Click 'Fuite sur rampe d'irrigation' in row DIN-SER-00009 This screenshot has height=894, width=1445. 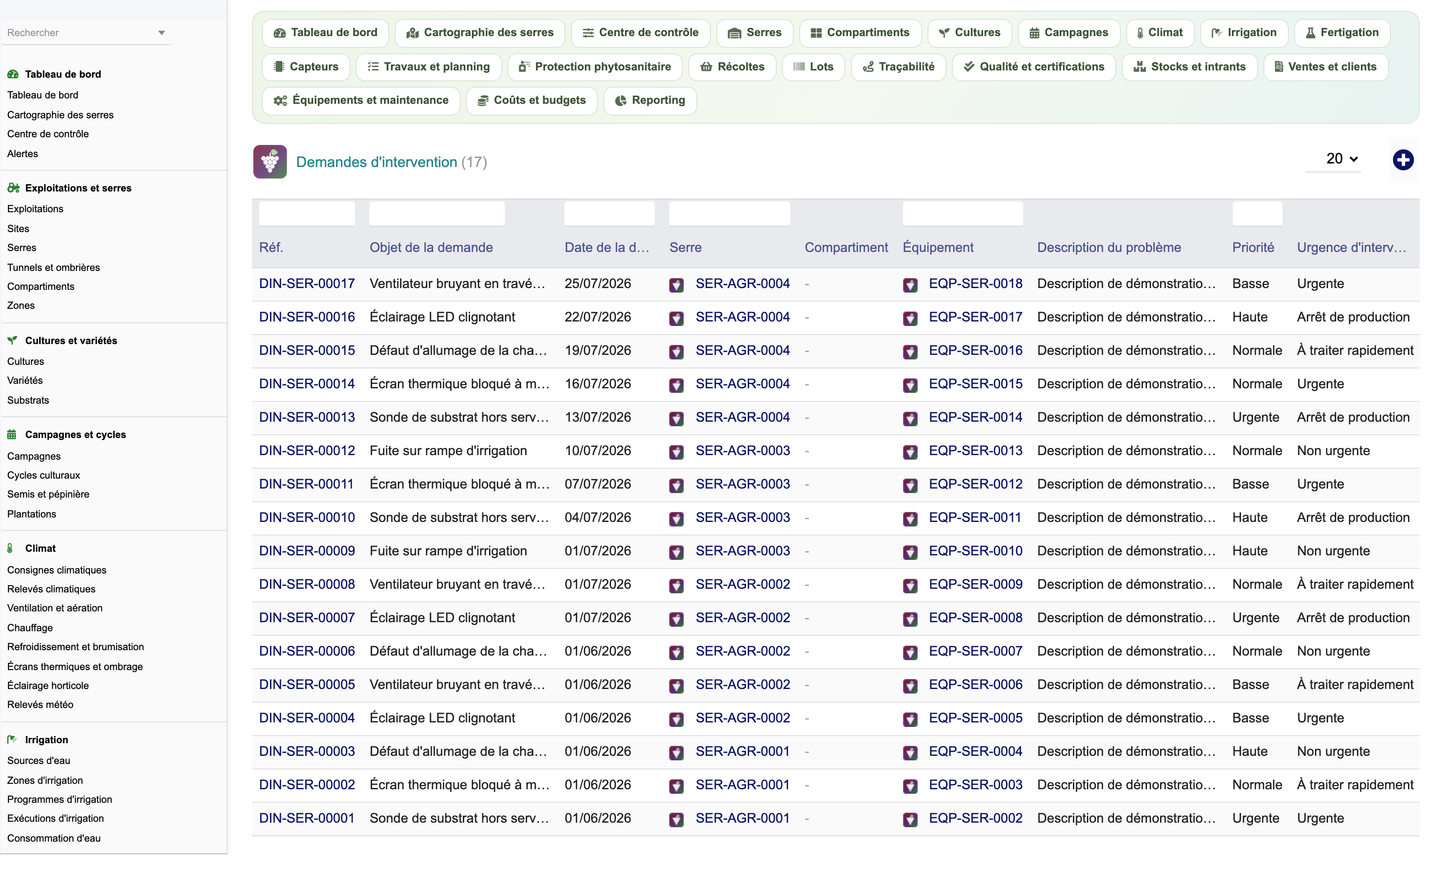tap(448, 551)
